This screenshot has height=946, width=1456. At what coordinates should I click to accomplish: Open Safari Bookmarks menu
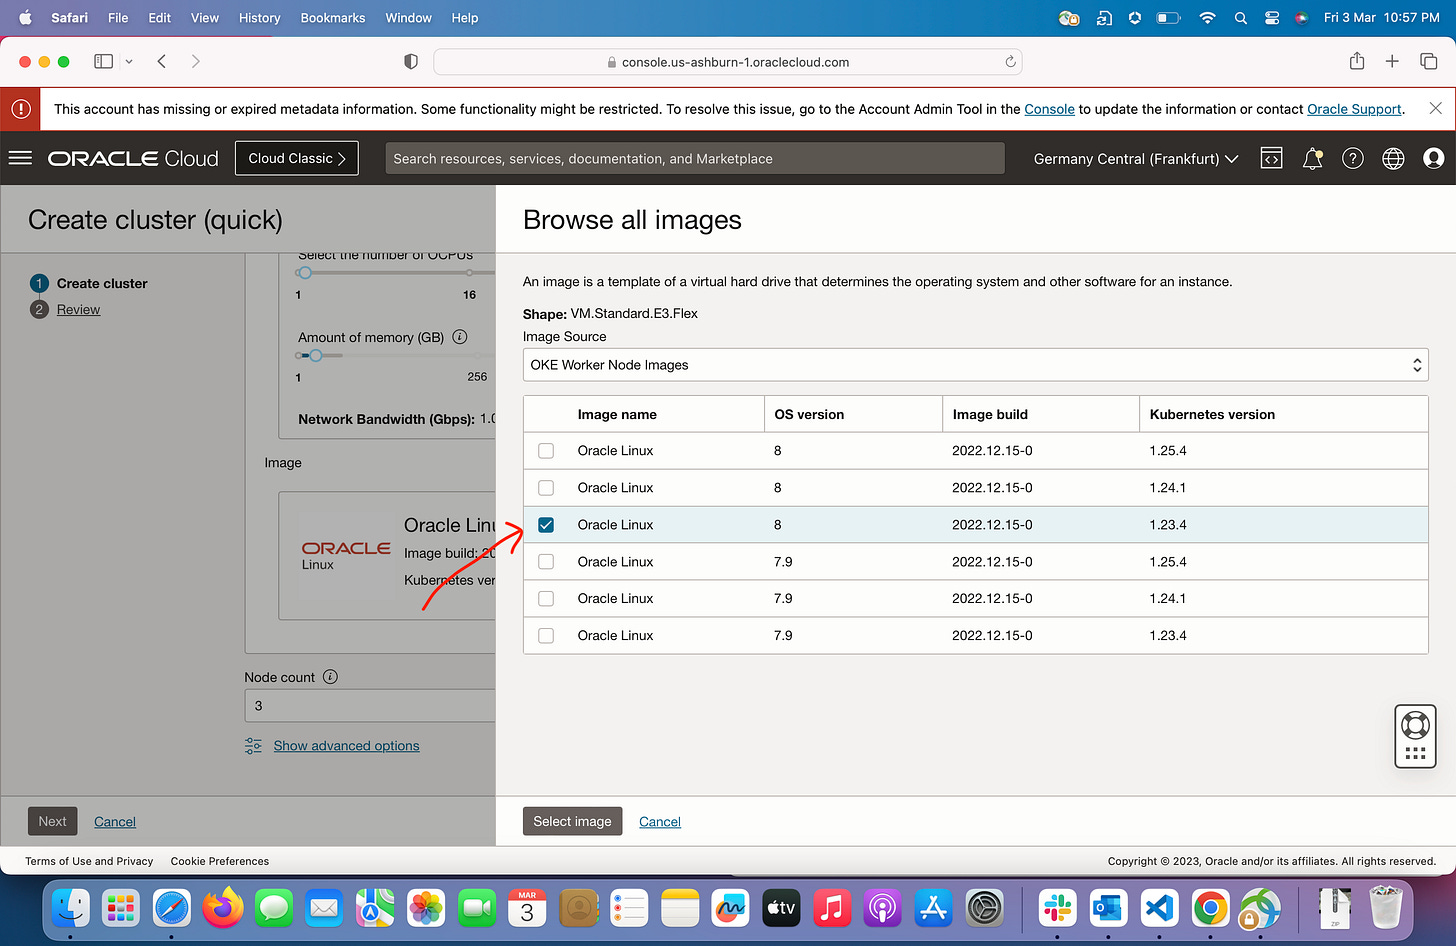333,18
